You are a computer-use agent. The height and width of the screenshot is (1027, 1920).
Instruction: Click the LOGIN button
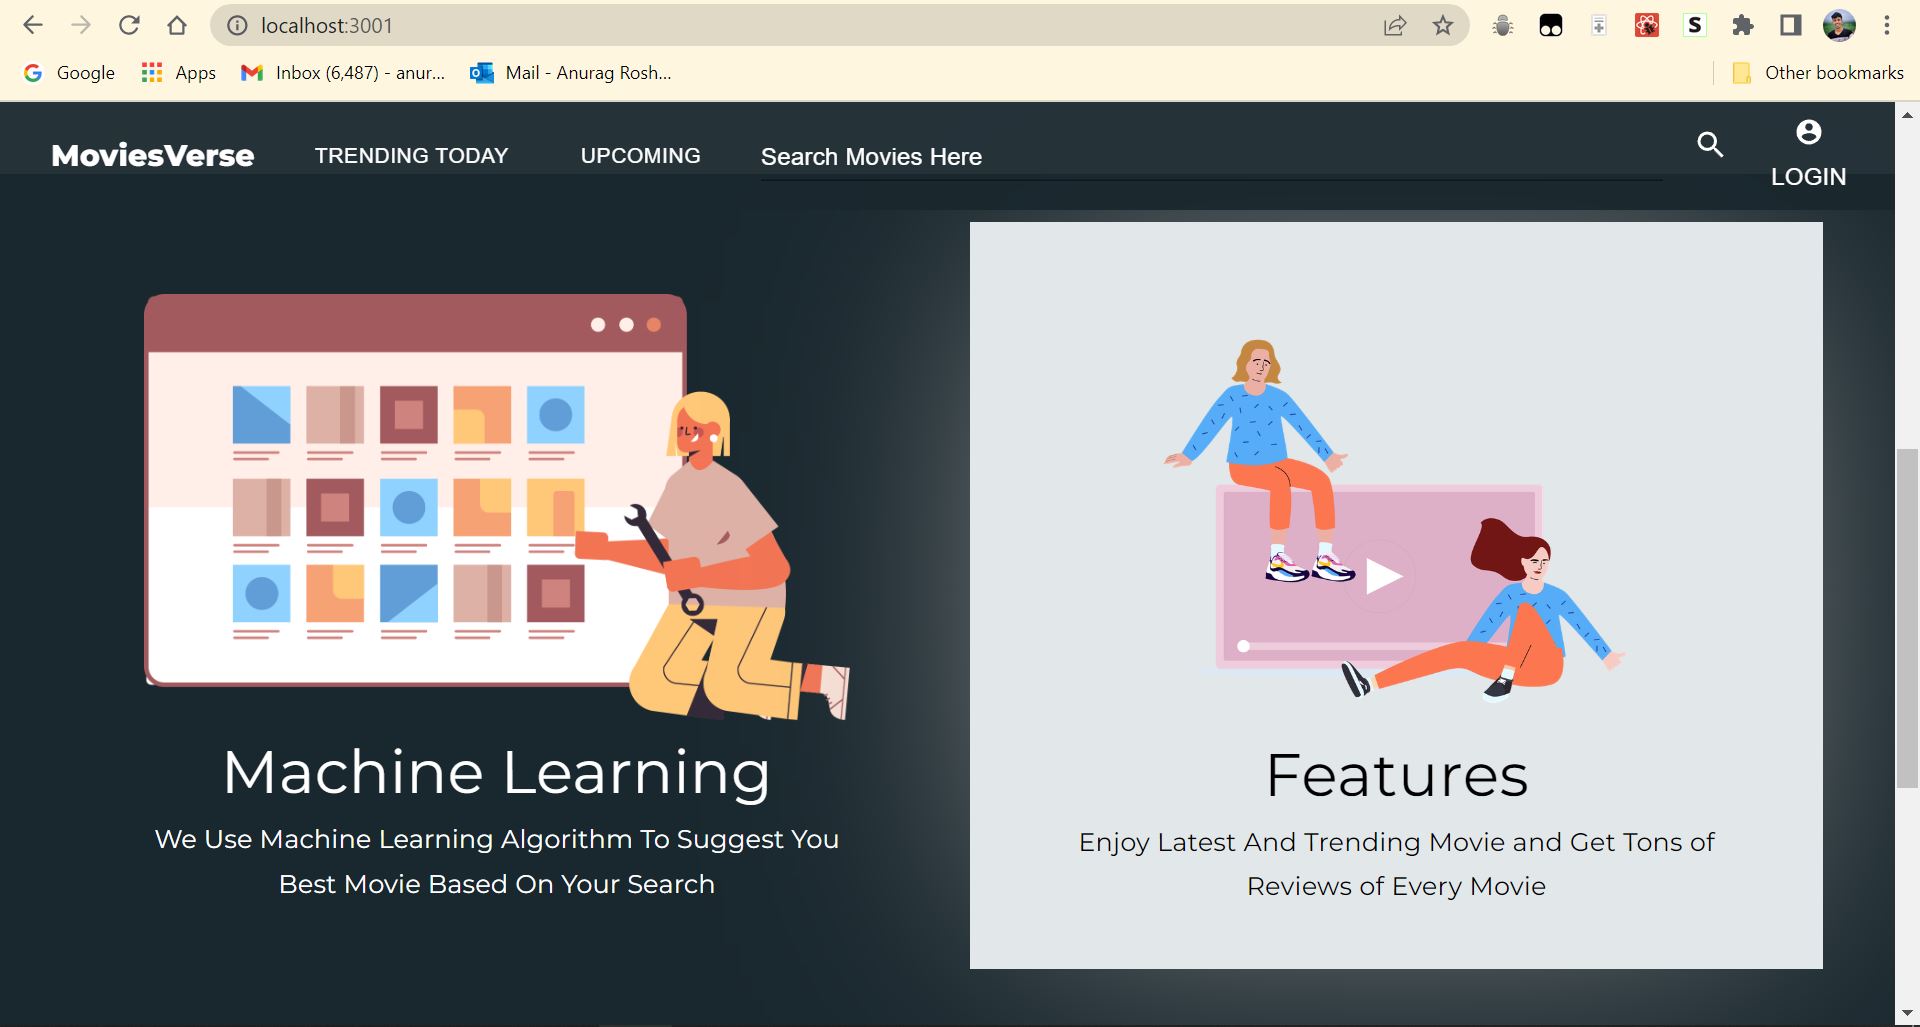pyautogui.click(x=1808, y=177)
